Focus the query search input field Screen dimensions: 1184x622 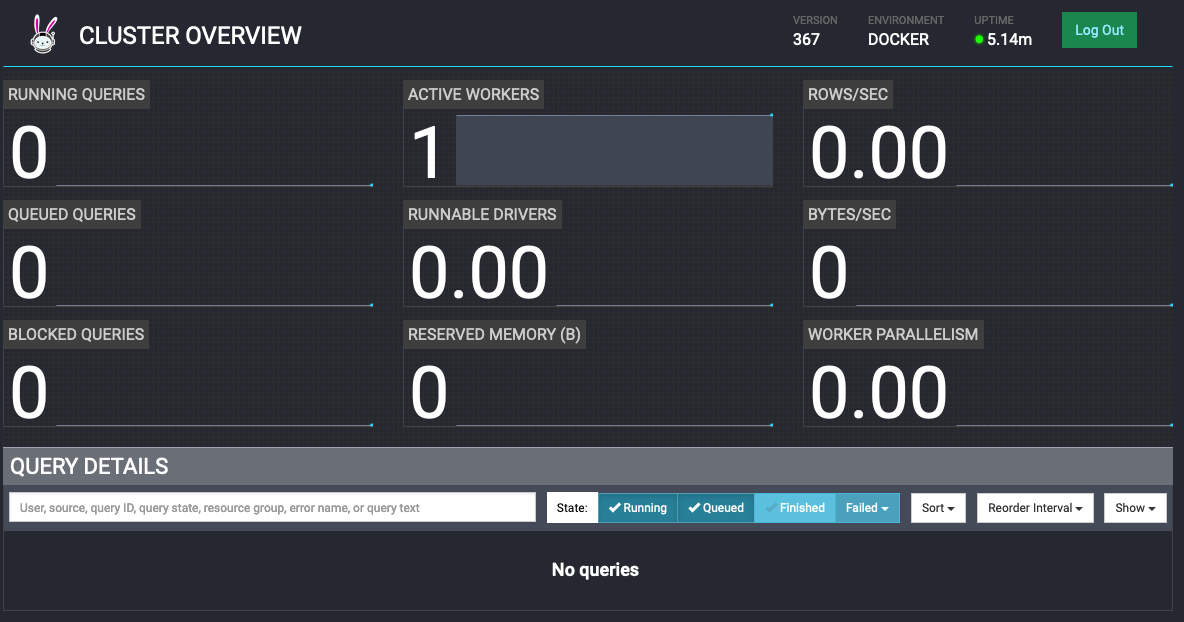273,508
